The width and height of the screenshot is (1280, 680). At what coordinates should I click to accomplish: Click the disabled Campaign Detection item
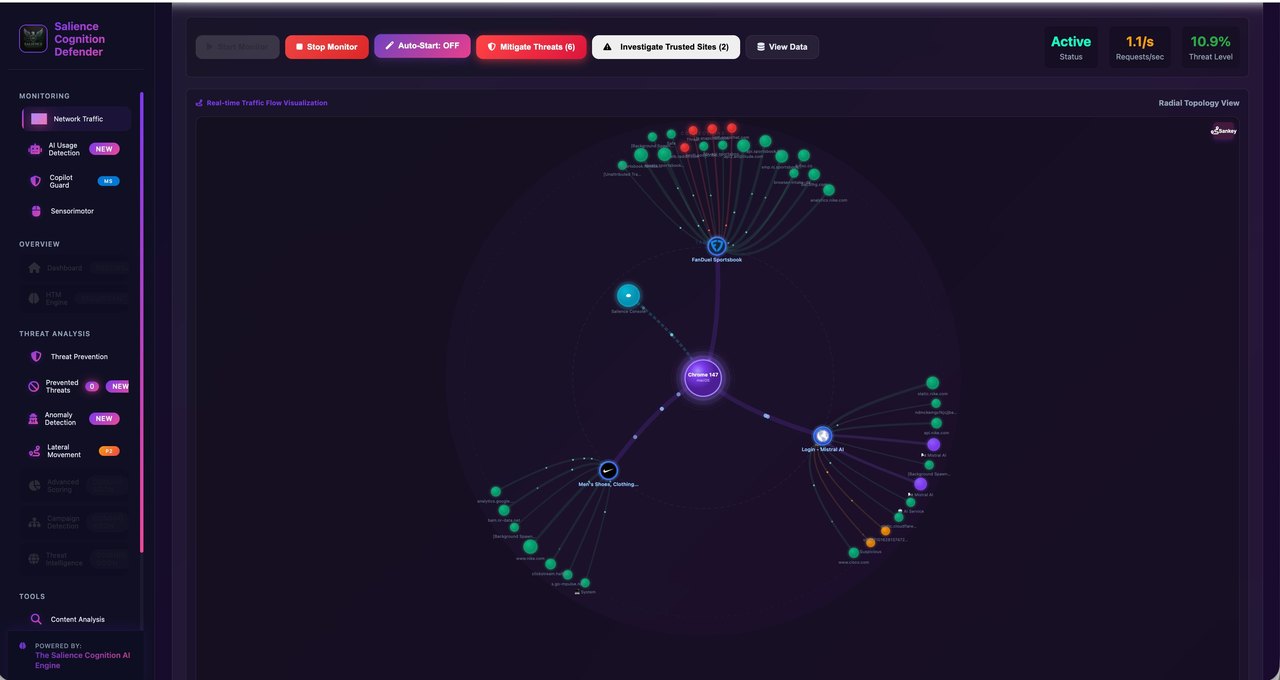click(76, 521)
